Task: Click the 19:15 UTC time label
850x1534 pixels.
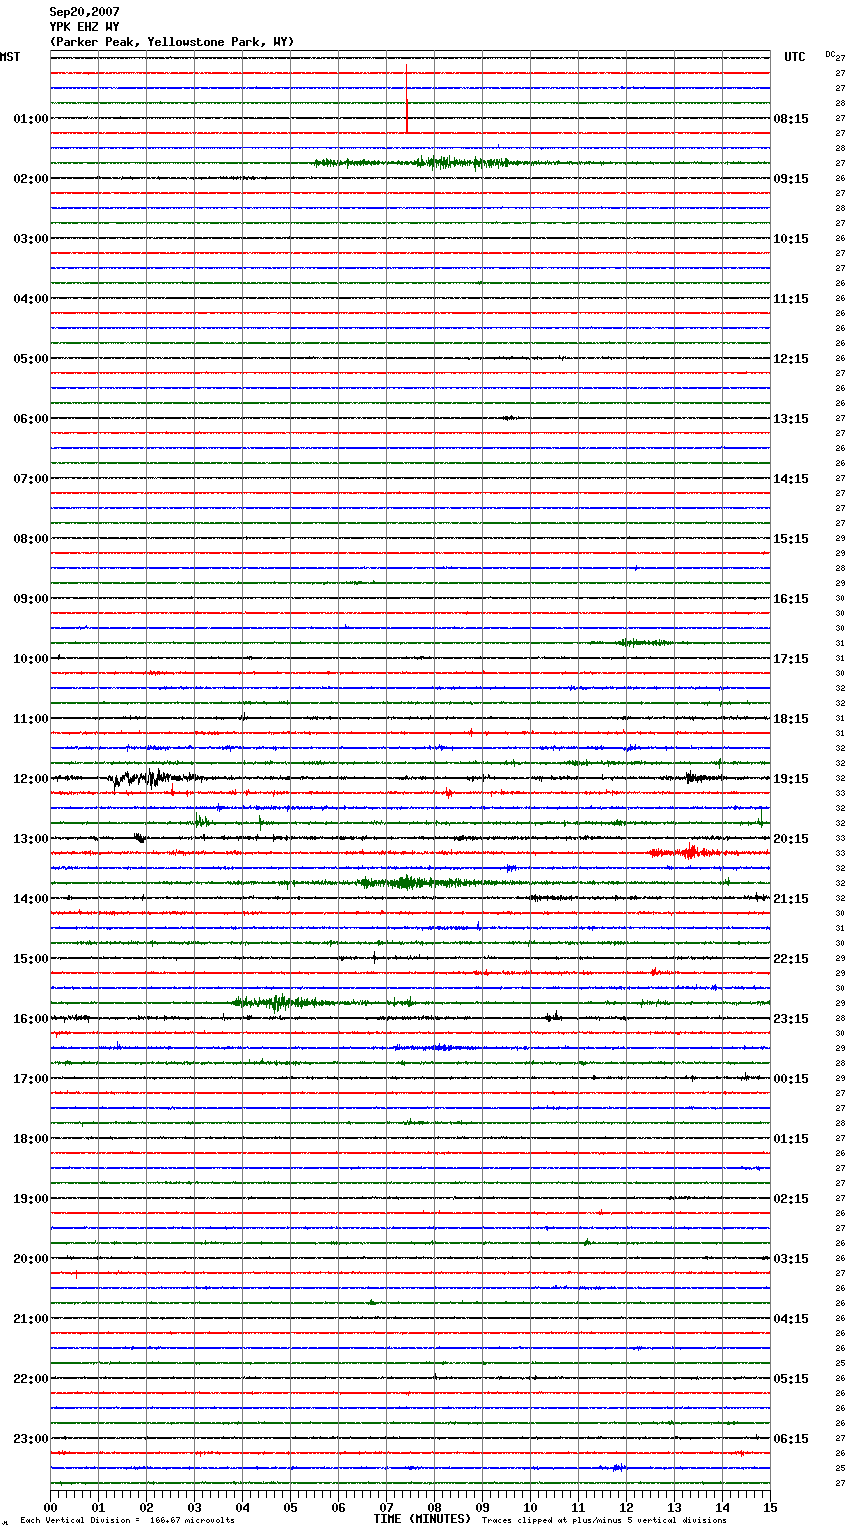Action: [x=791, y=779]
